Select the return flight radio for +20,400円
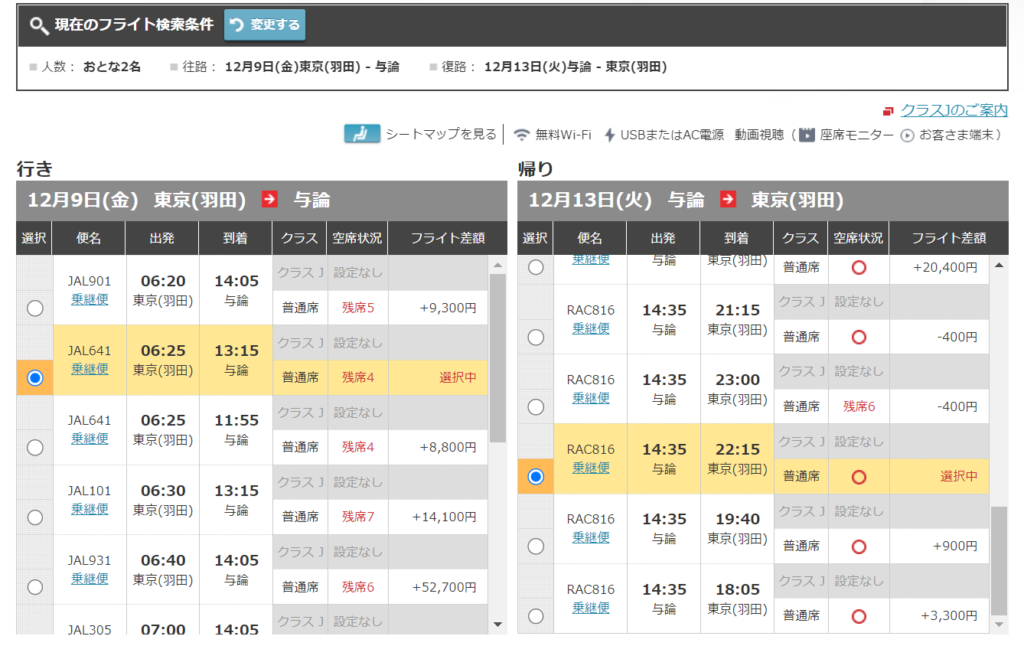The image size is (1024, 646). point(536,267)
